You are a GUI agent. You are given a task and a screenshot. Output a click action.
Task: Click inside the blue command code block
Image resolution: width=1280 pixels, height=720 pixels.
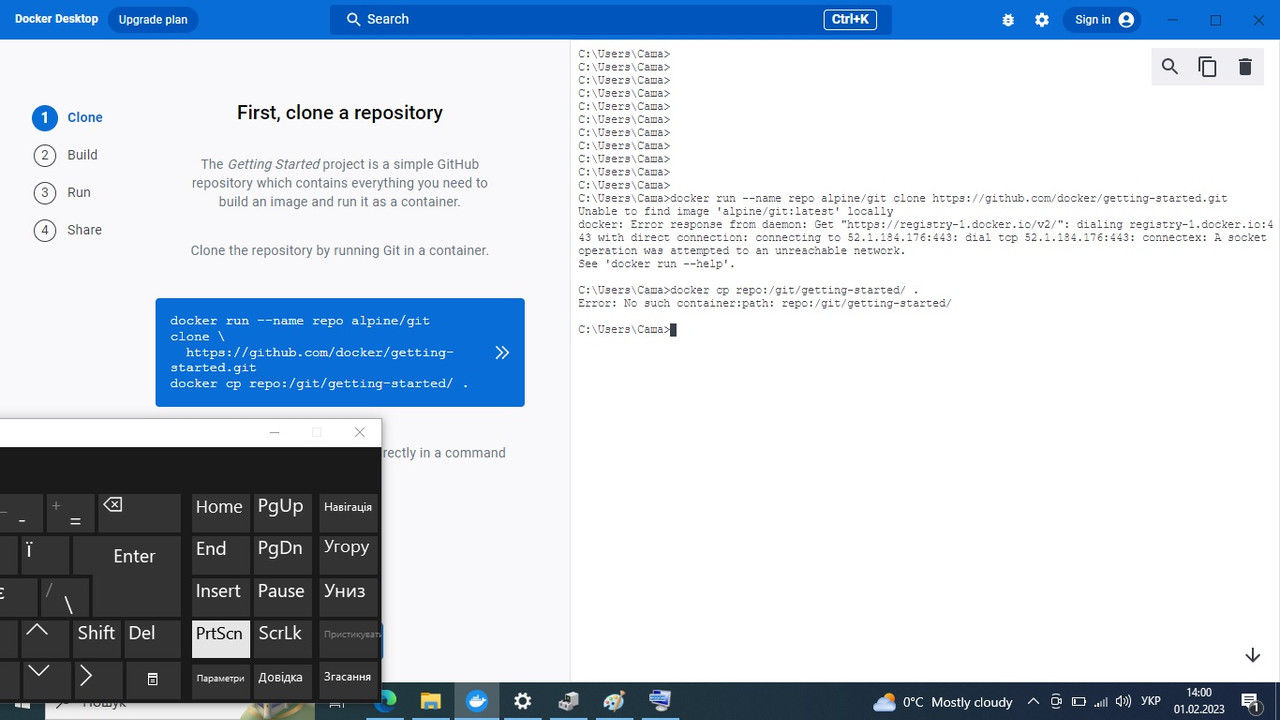[x=340, y=352]
